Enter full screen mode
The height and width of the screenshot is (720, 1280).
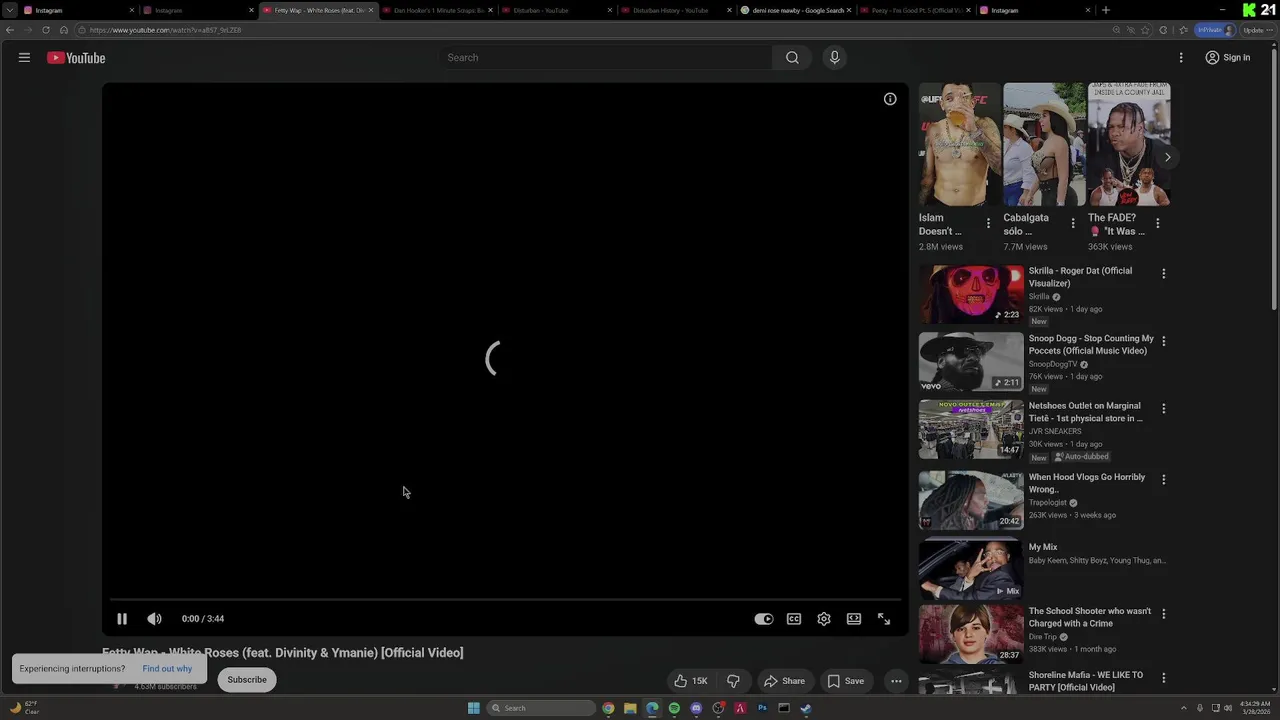coord(884,619)
